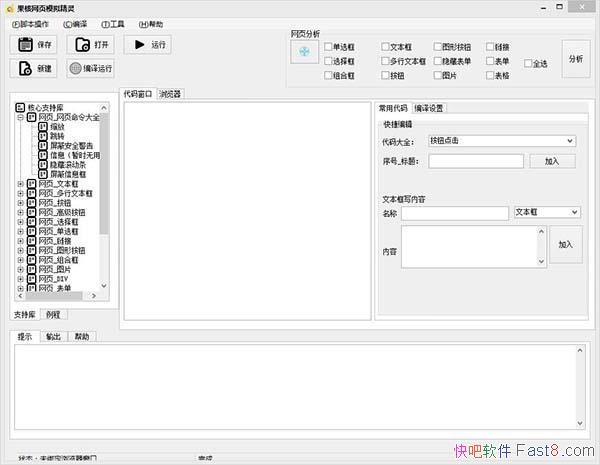Enable the 单选框 checkbox
This screenshot has width=600, height=465.
[328, 47]
